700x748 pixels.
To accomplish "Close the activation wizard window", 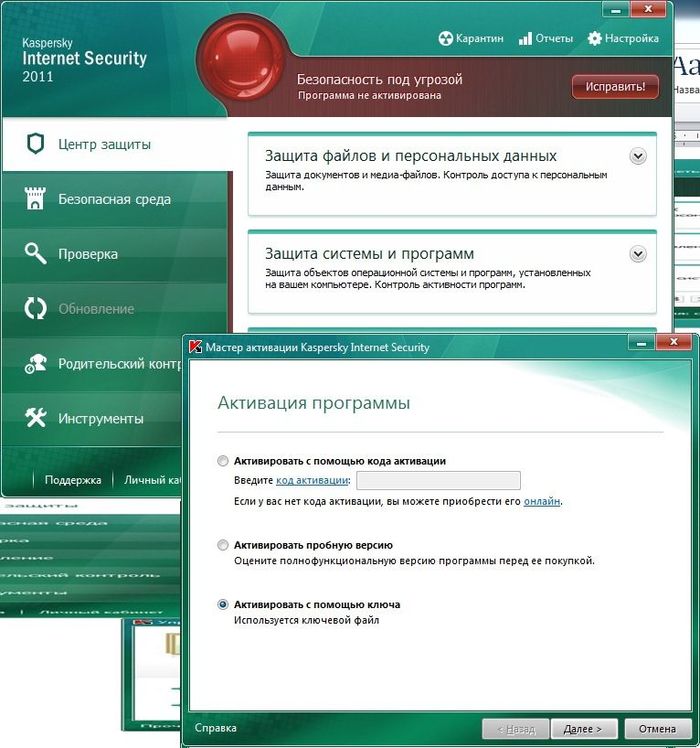I will 674,342.
